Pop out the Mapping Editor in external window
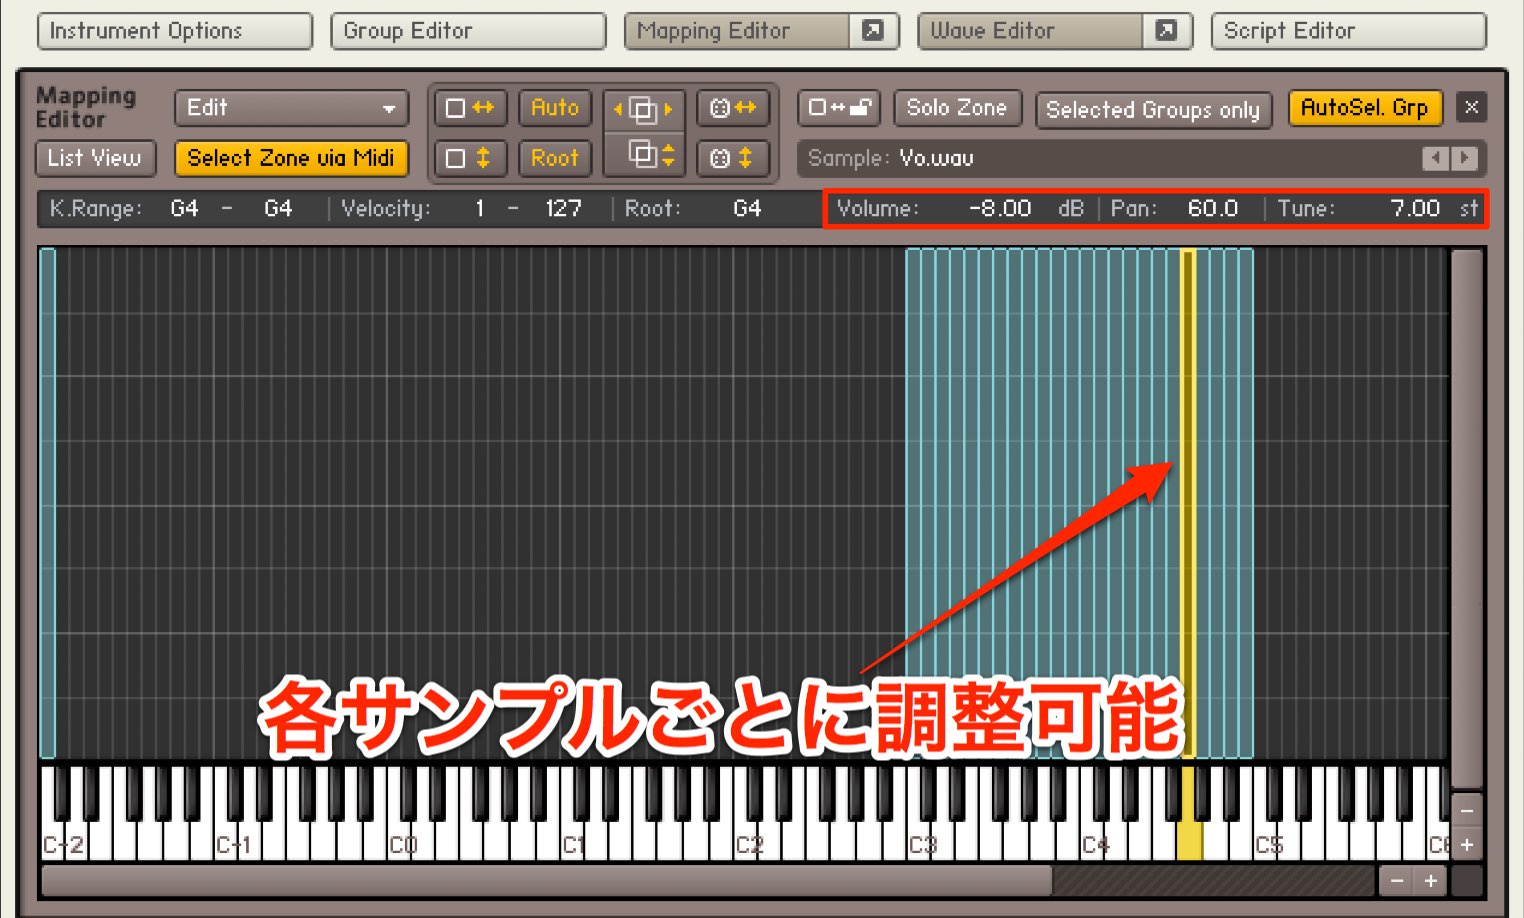The image size is (1524, 918). coord(873,31)
